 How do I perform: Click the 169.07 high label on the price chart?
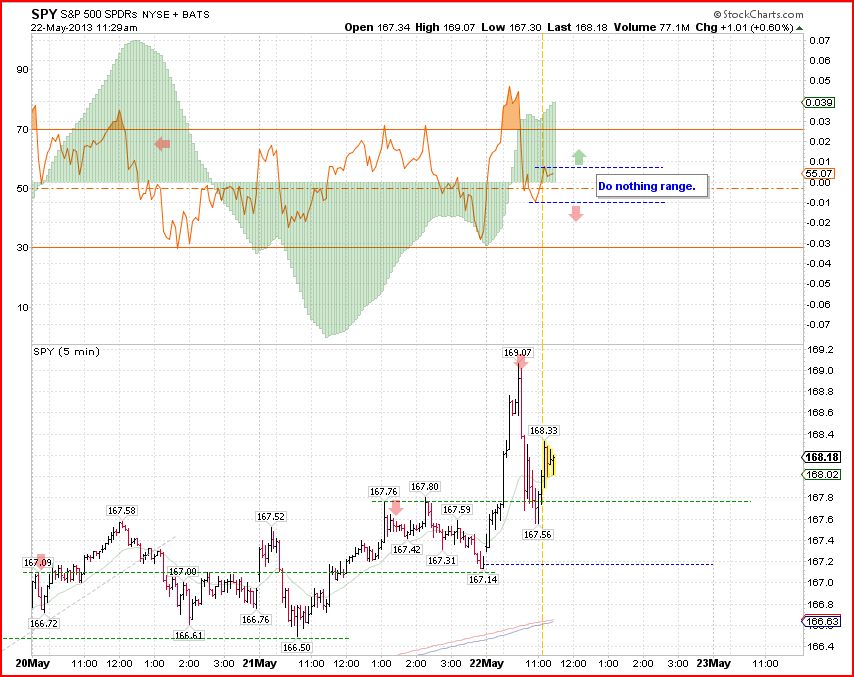click(517, 352)
